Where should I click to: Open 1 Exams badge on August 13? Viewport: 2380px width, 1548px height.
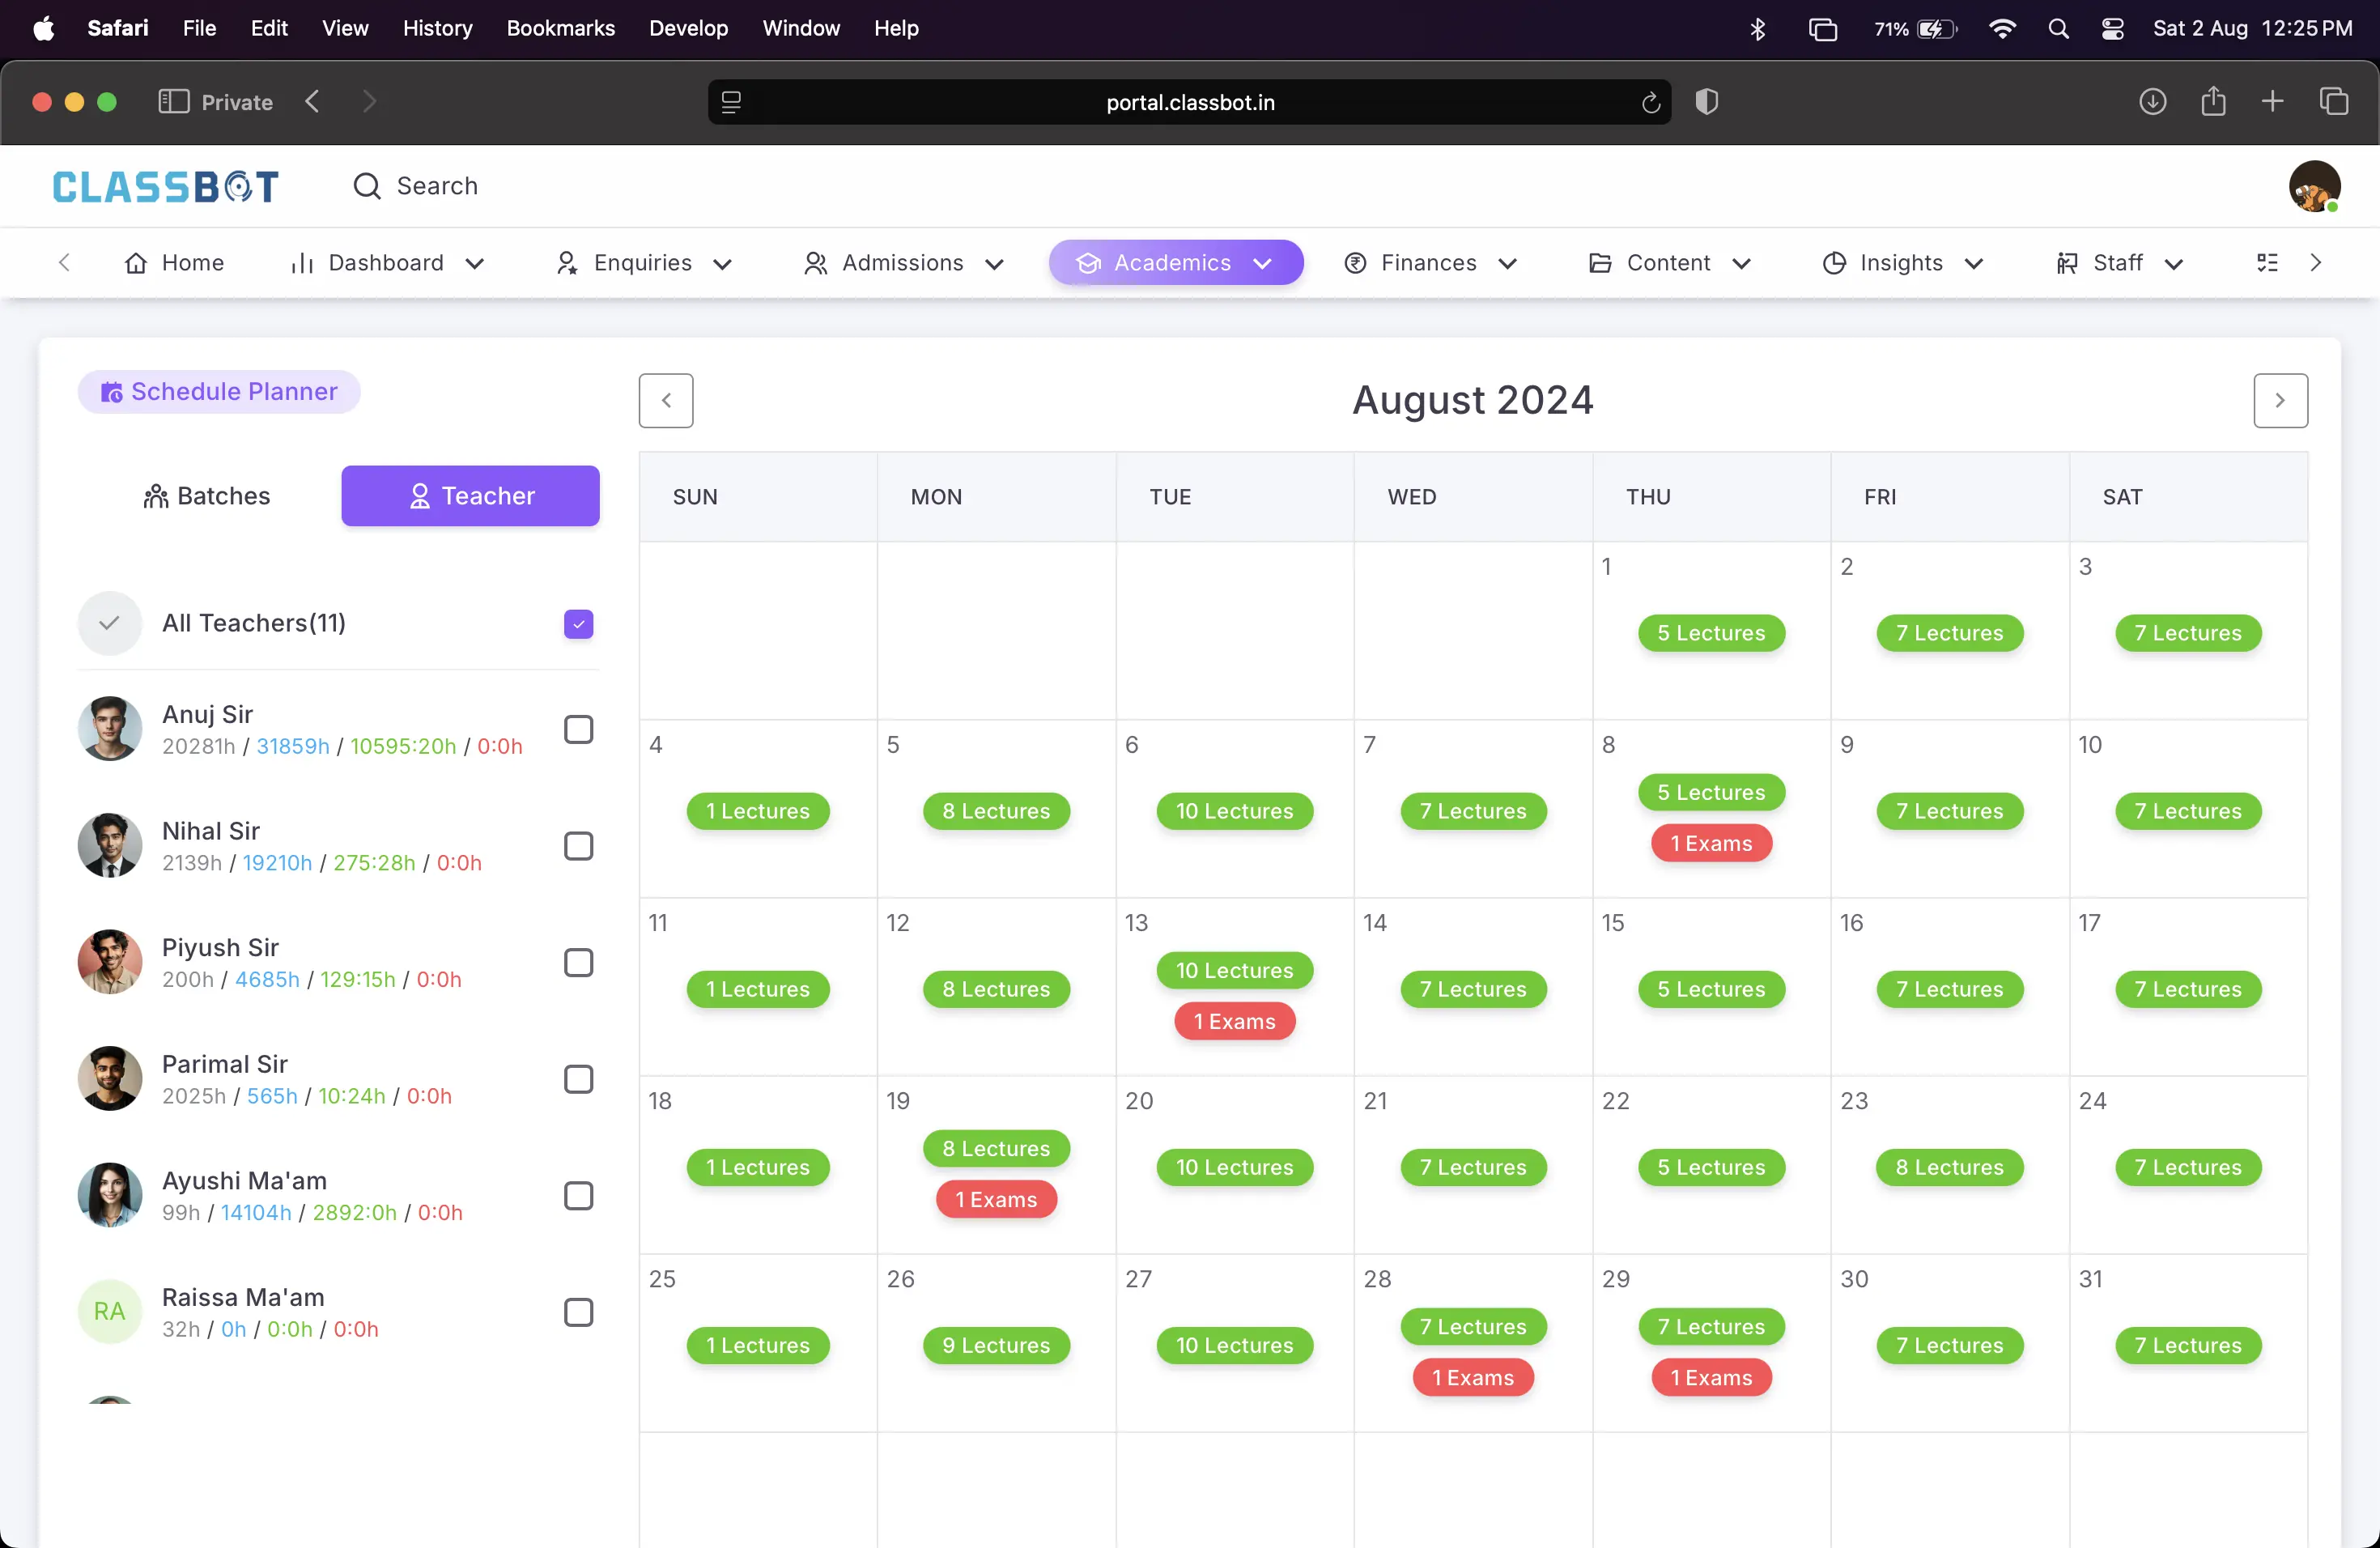pyautogui.click(x=1234, y=1021)
